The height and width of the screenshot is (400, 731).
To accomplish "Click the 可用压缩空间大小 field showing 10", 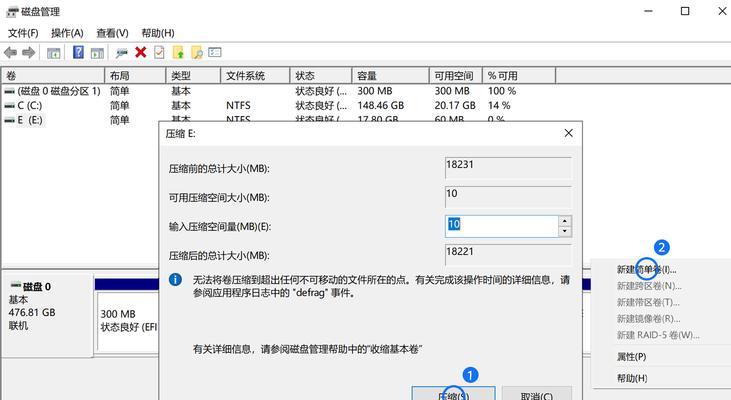I will pos(508,197).
